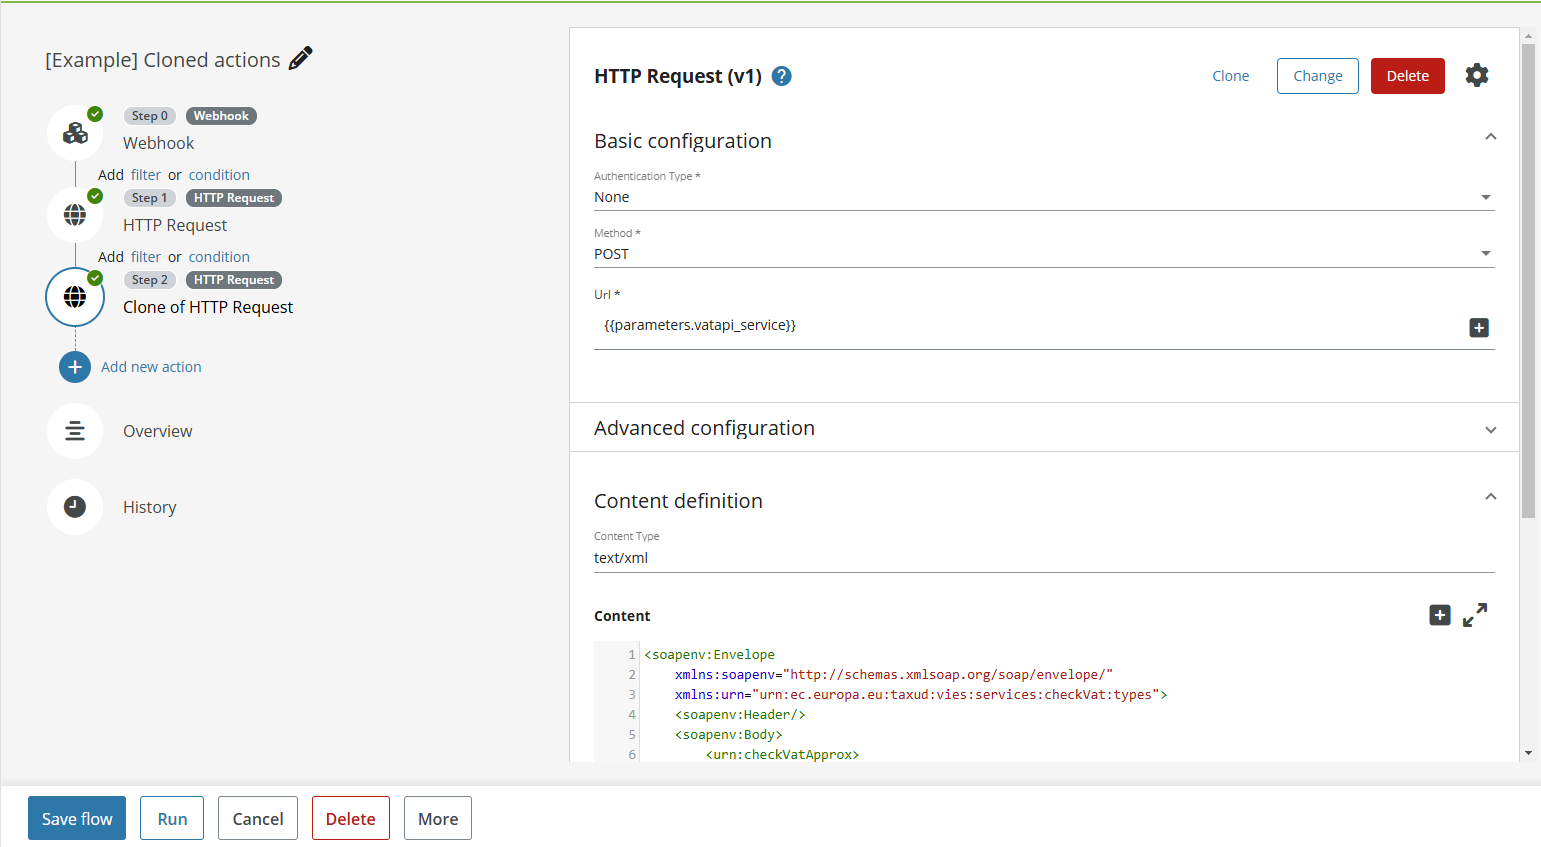Click the soapenv:Body line in editor
1541x847 pixels.
pos(729,735)
